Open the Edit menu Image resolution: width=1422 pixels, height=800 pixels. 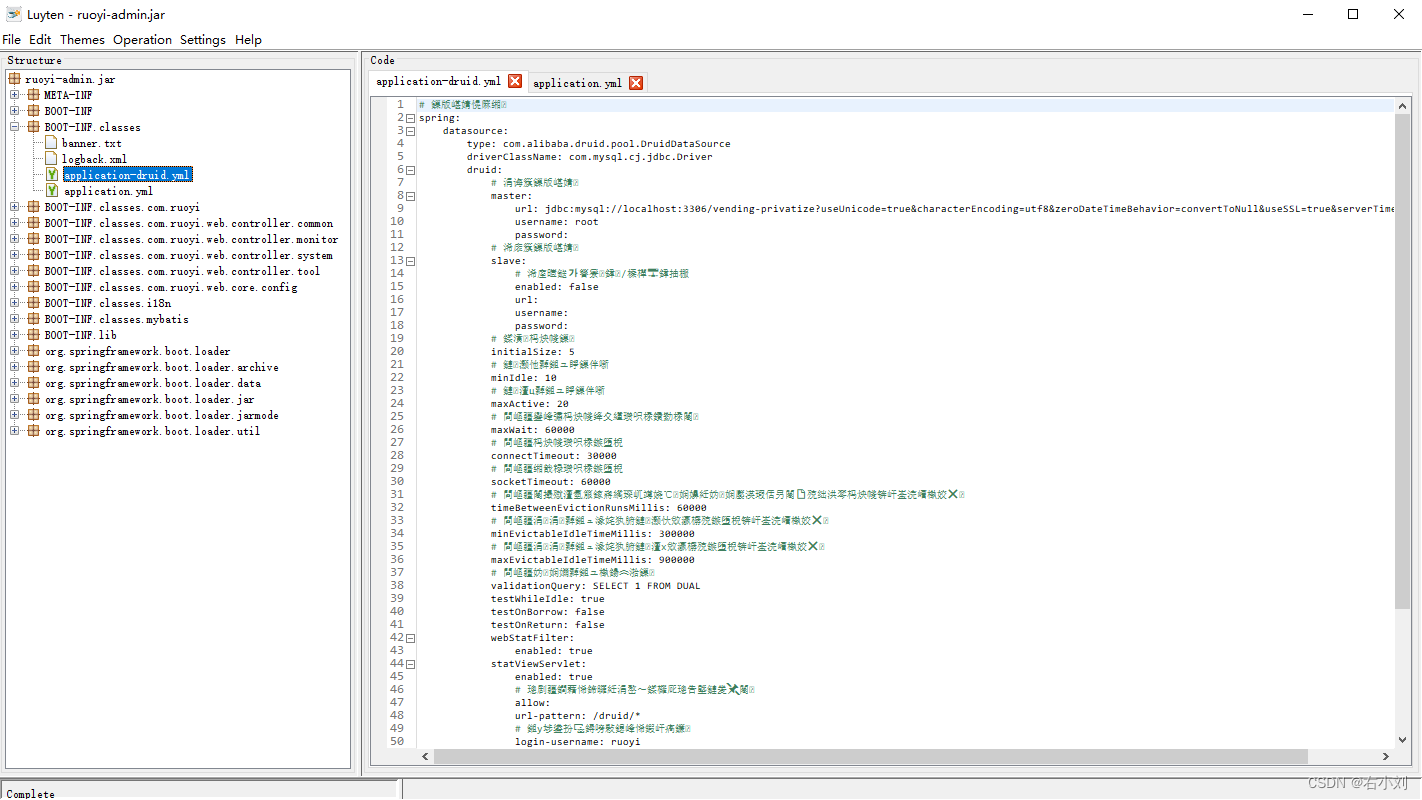[x=40, y=40]
